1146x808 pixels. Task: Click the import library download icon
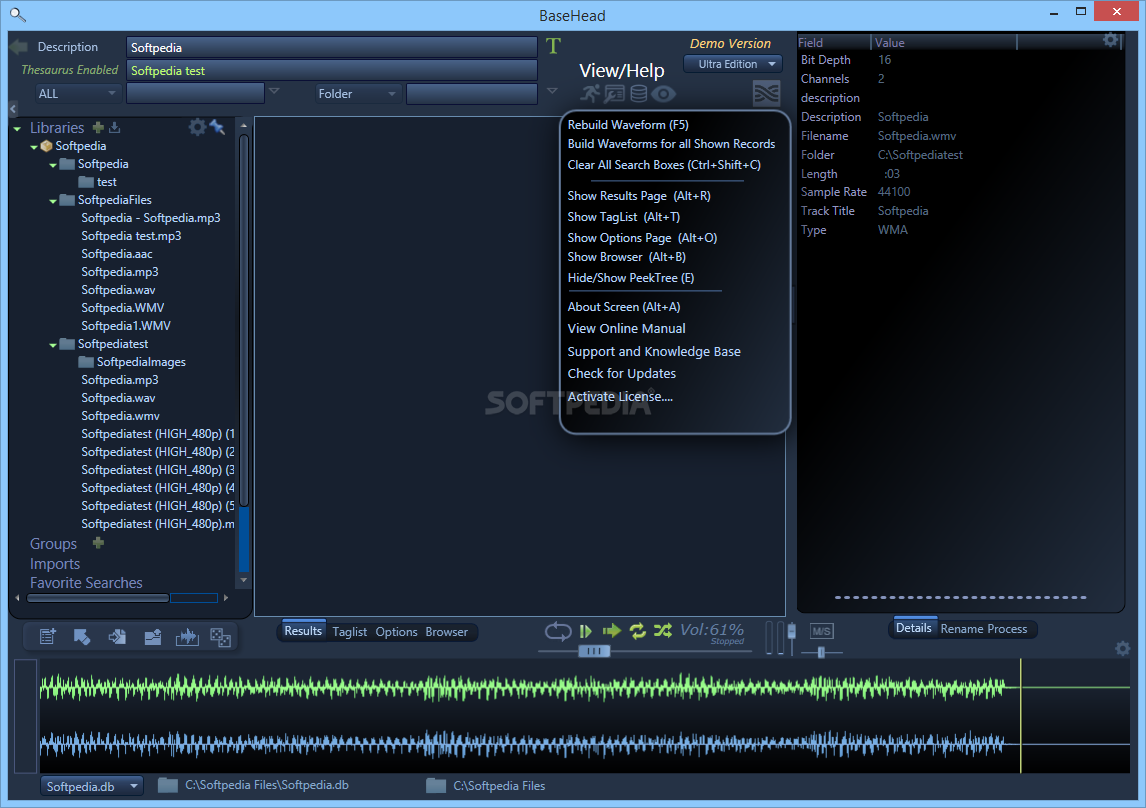point(115,127)
